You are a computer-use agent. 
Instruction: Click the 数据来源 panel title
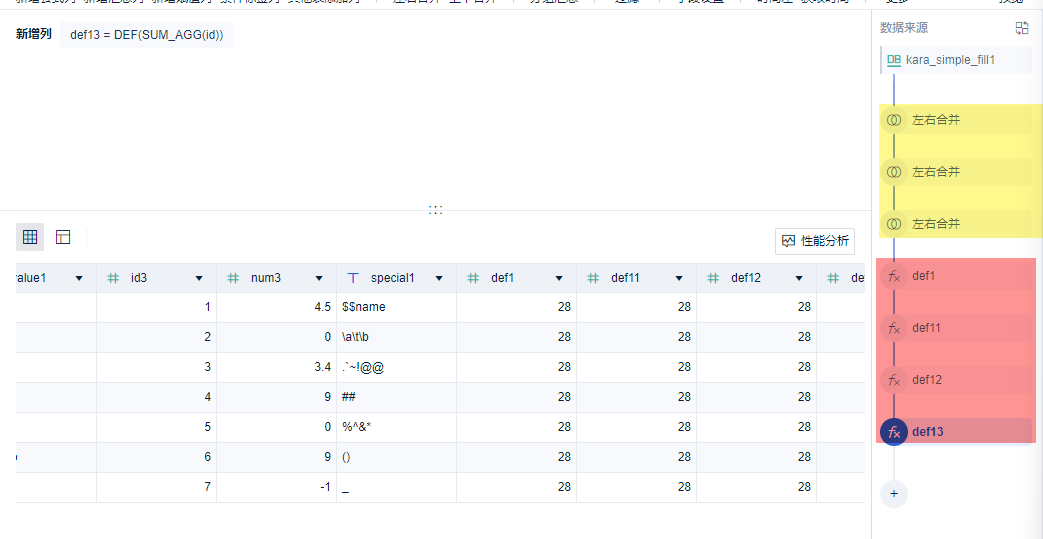tap(904, 28)
